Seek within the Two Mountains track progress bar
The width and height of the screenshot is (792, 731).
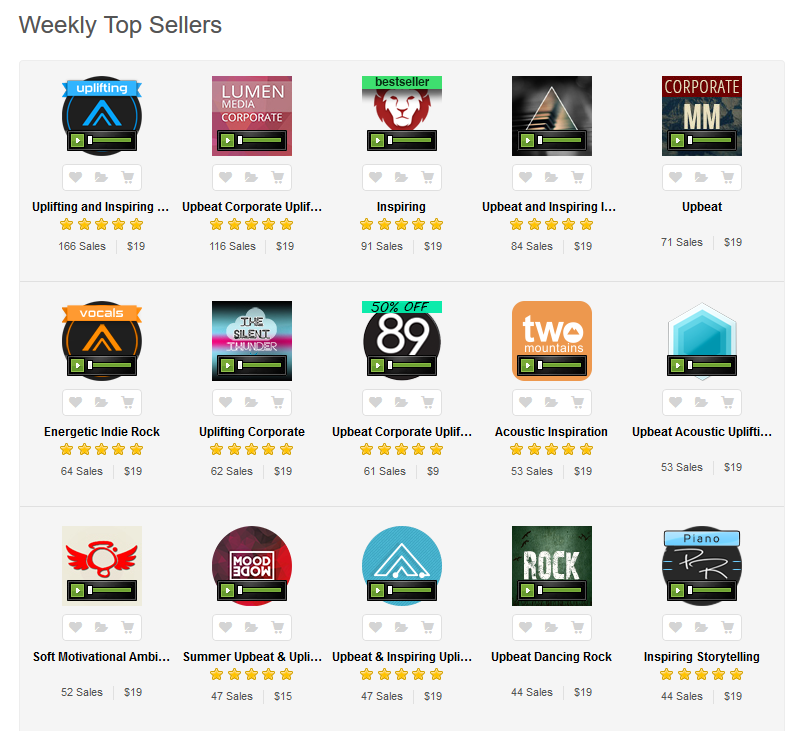pos(560,365)
